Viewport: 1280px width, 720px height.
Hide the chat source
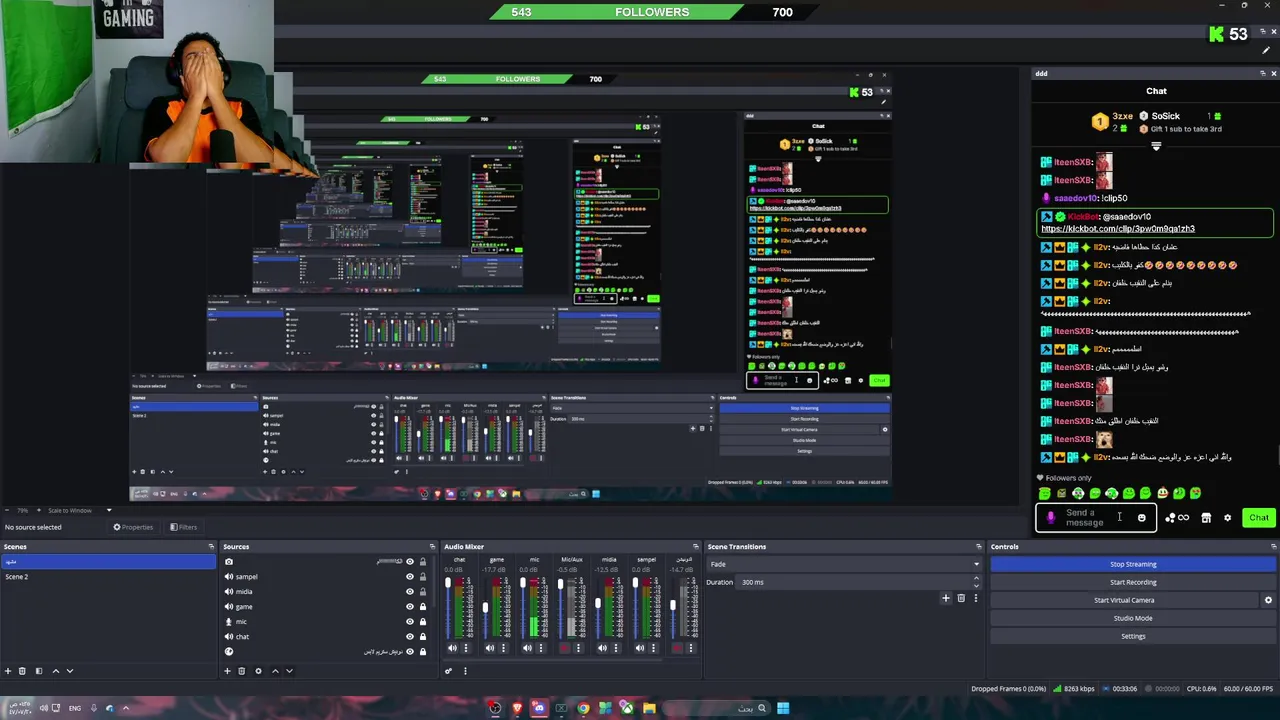[409, 637]
